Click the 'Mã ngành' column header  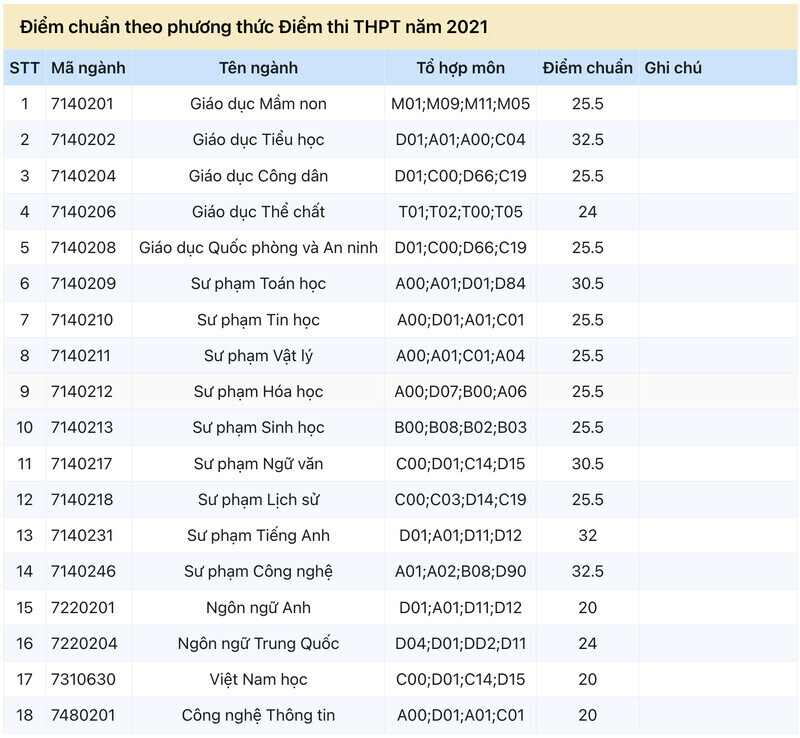click(x=88, y=67)
